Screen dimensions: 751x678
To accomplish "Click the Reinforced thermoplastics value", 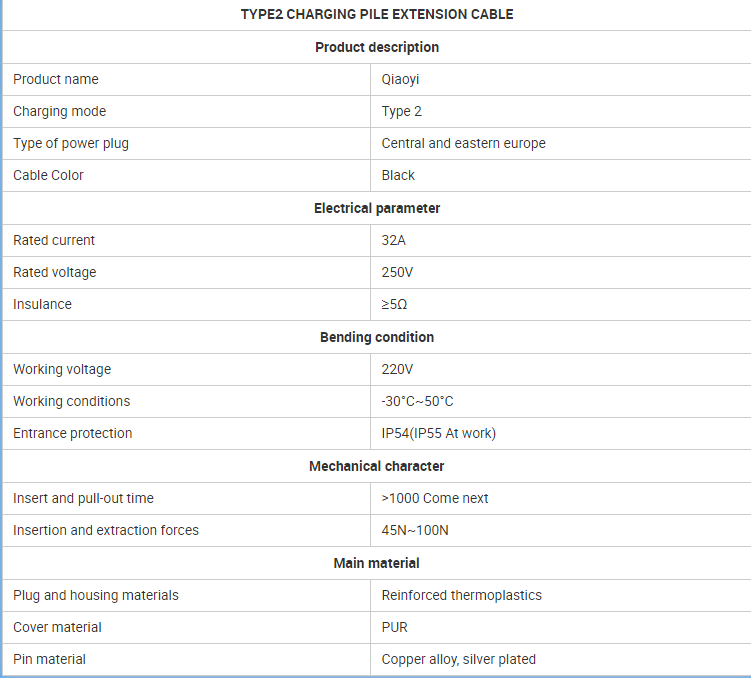I will 461,595.
